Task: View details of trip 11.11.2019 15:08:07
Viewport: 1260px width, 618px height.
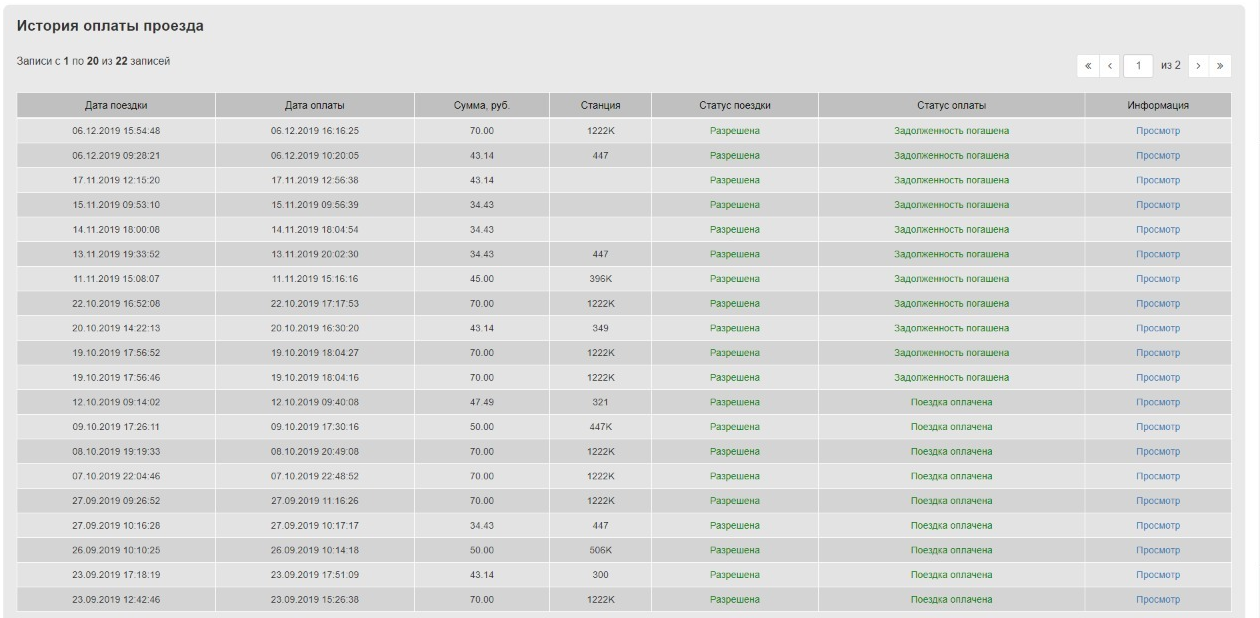Action: coord(1158,279)
